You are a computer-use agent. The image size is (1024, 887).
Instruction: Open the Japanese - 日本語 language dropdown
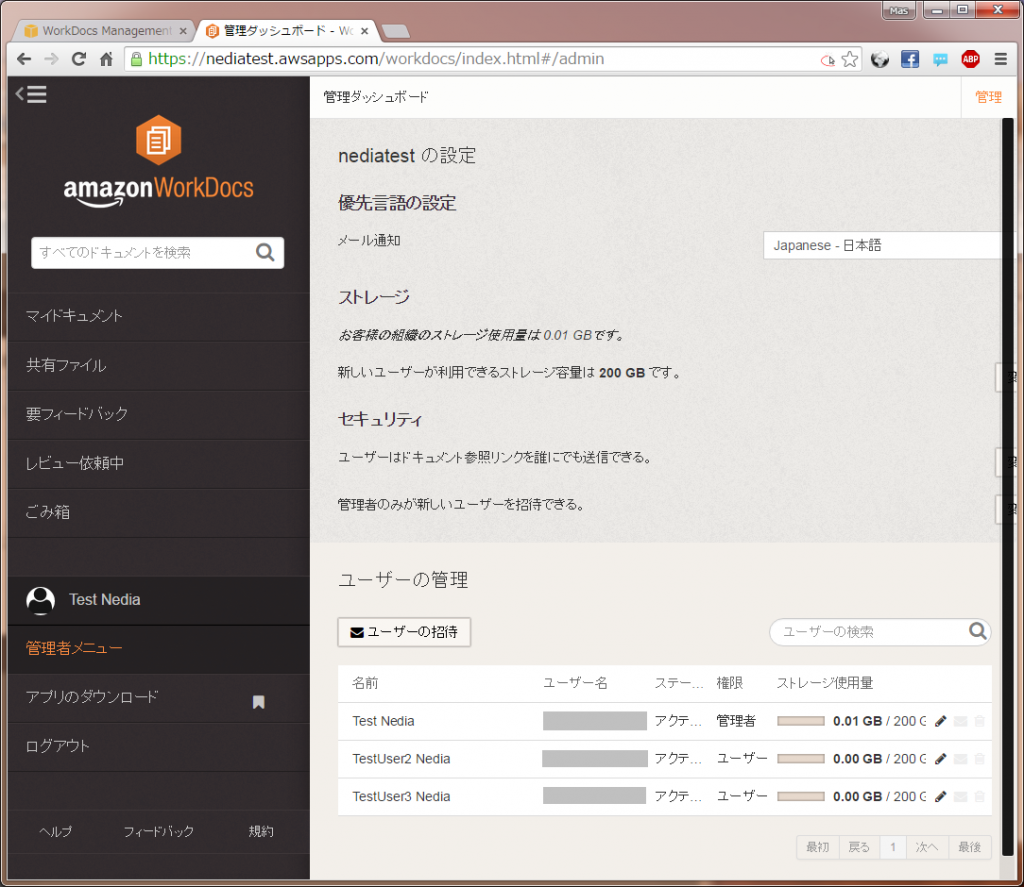(x=882, y=246)
